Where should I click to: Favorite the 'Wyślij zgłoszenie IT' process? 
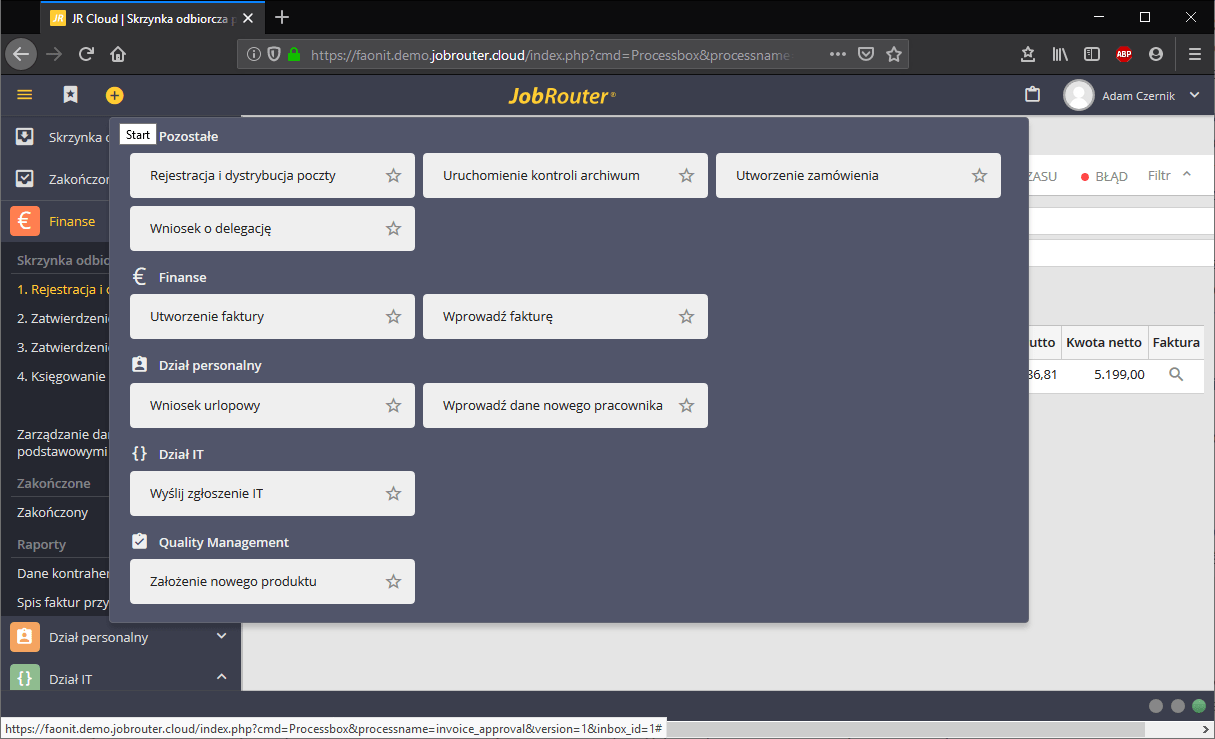(x=392, y=493)
